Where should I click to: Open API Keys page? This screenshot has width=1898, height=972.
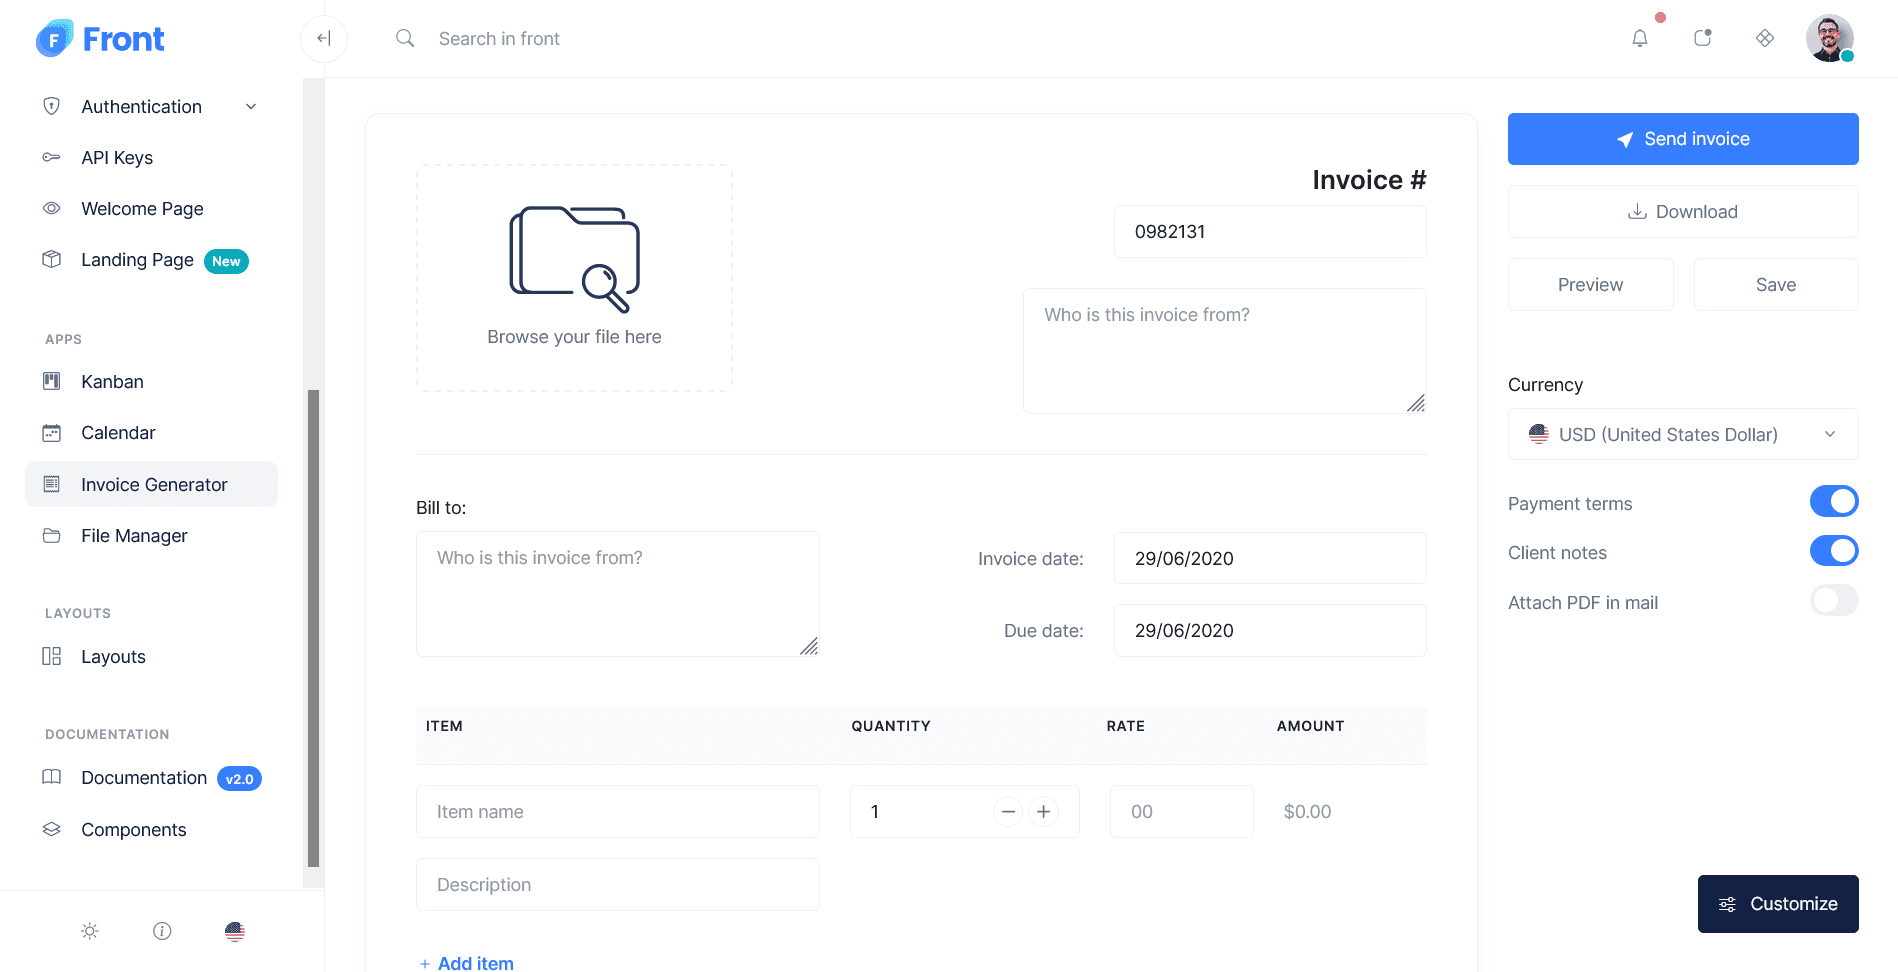pos(151,158)
